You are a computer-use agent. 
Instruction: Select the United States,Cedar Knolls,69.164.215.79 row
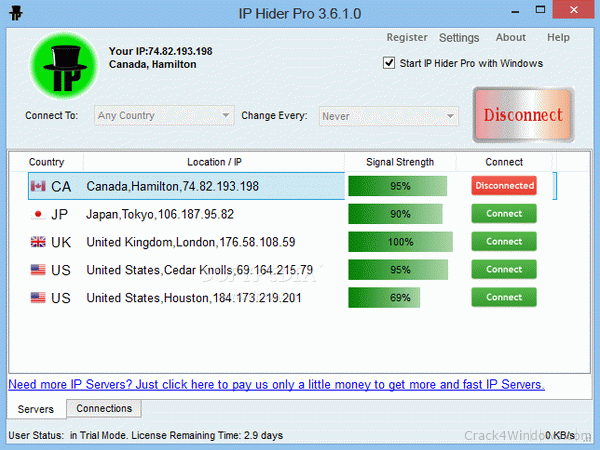click(x=200, y=270)
